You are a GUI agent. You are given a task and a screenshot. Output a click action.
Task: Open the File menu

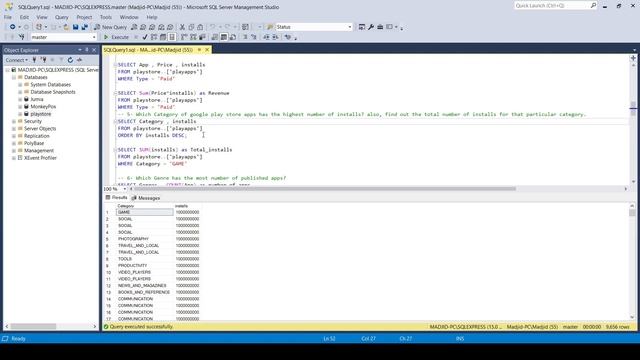click(8, 17)
